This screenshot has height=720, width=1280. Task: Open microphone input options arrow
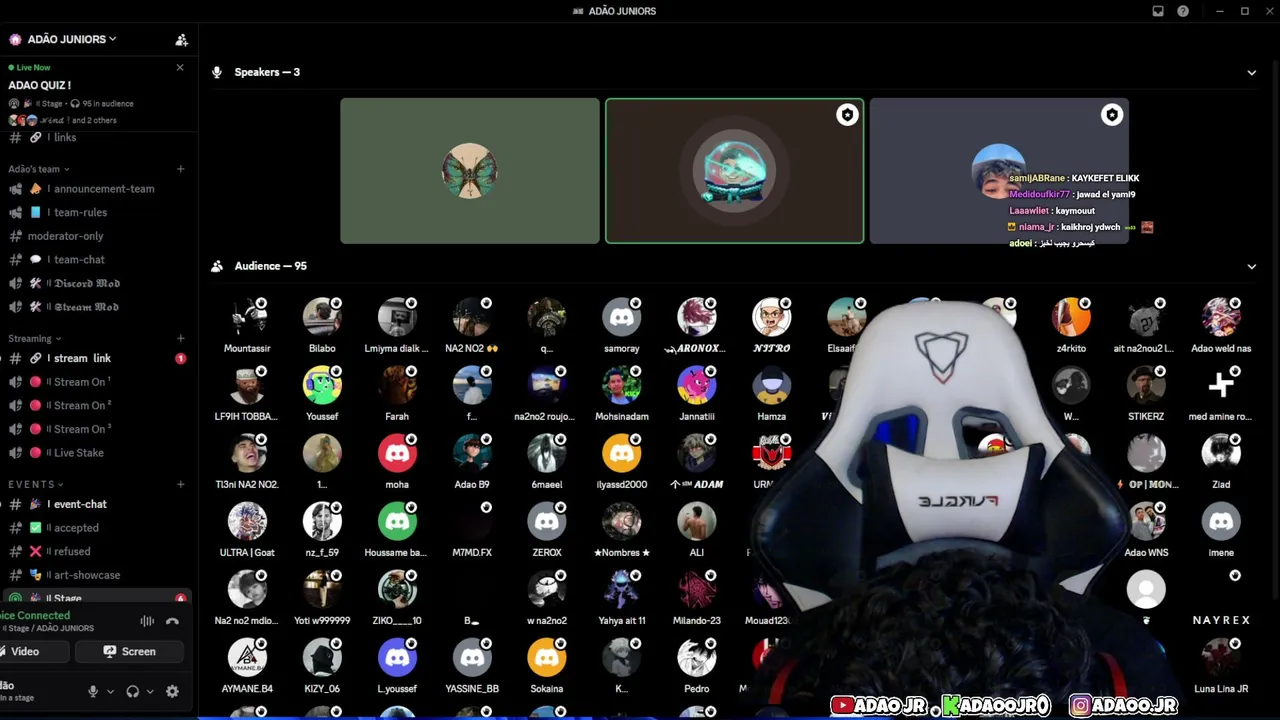110,691
